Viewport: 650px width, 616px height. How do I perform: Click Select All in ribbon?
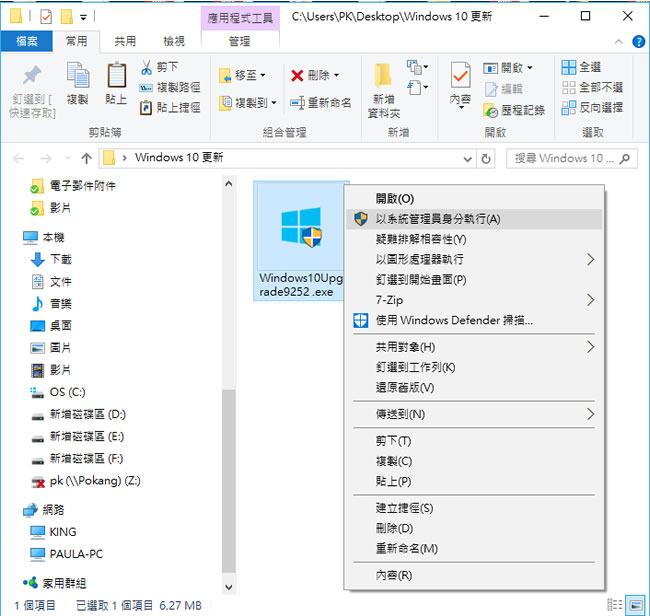(x=581, y=67)
